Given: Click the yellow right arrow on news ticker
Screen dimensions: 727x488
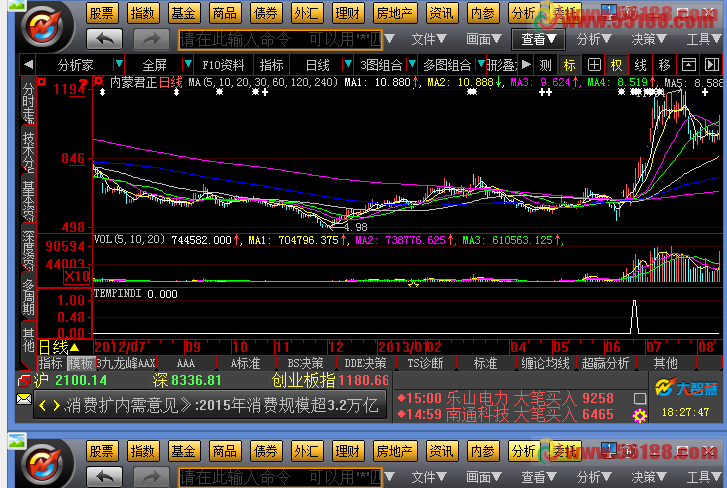Looking at the screenshot, I should [x=57, y=406].
